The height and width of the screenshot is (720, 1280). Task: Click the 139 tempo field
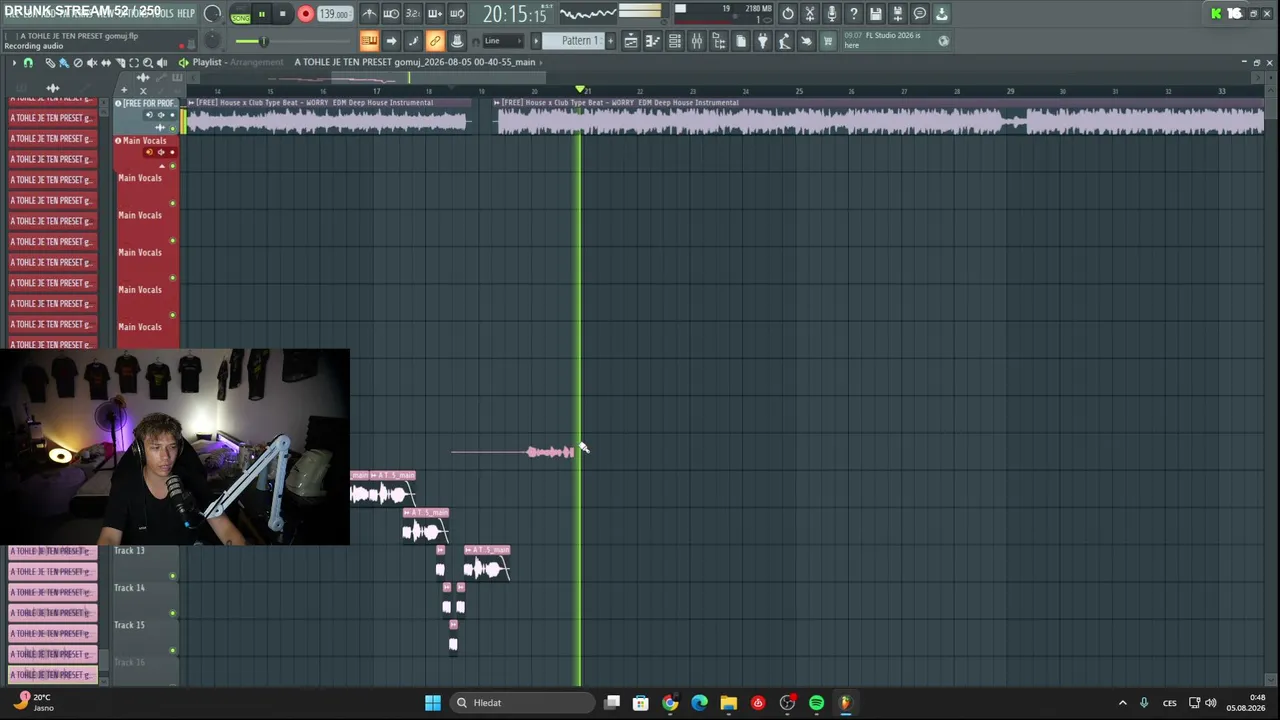(334, 14)
